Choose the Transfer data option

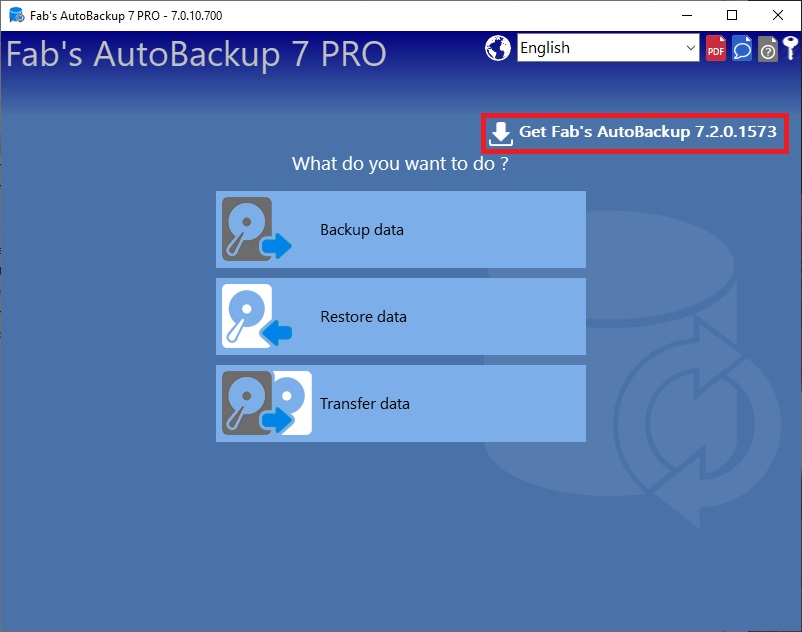[x=400, y=403]
